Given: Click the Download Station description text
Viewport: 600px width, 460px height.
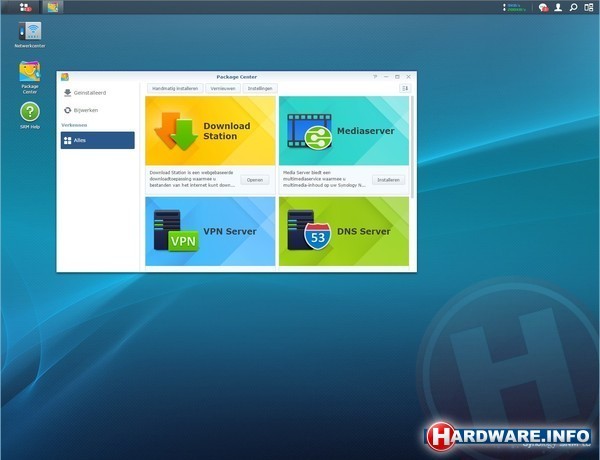Looking at the screenshot, I should click(x=192, y=179).
